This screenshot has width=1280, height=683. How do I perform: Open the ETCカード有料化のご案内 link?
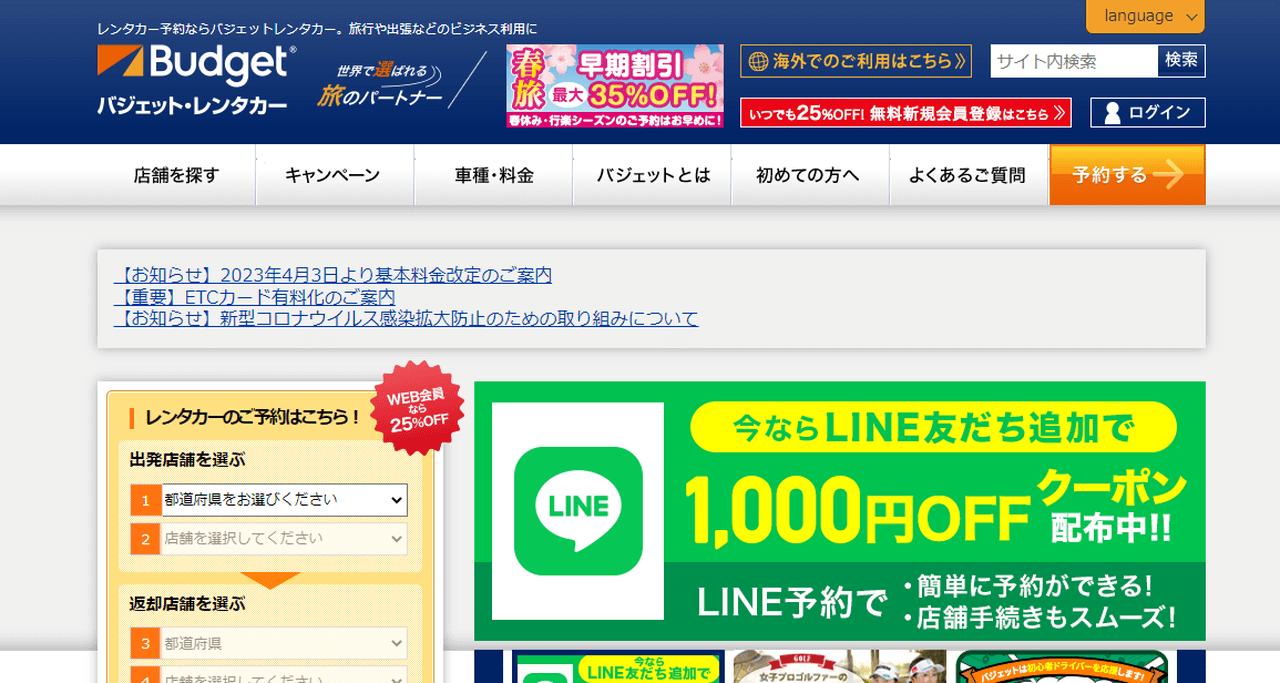pos(254,297)
